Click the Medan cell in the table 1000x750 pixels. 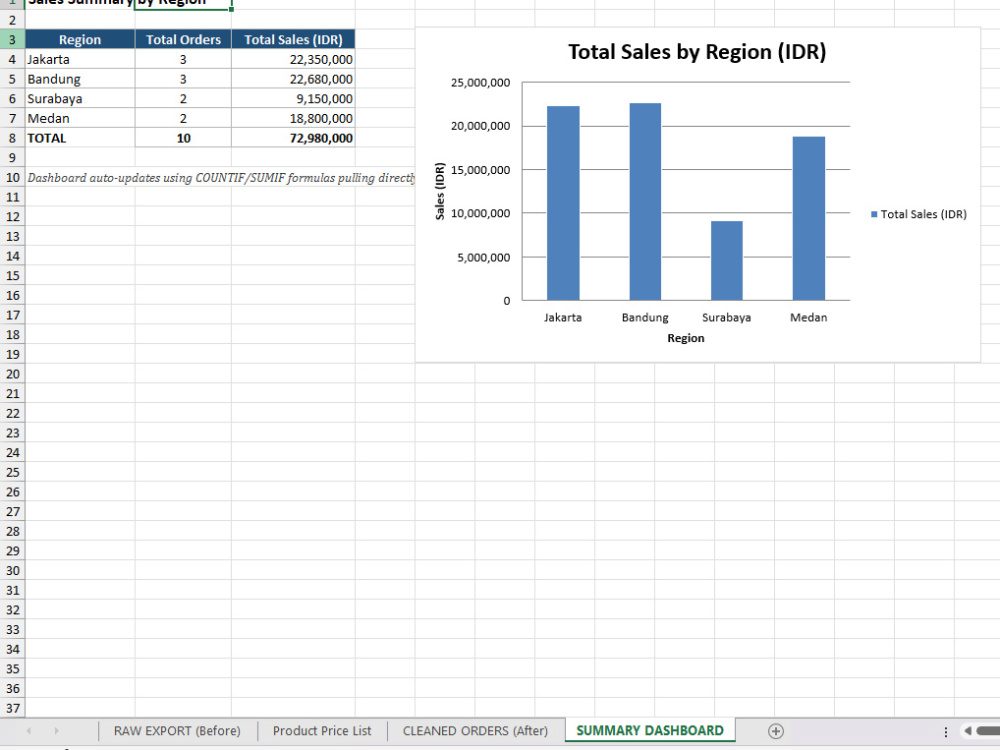click(80, 119)
